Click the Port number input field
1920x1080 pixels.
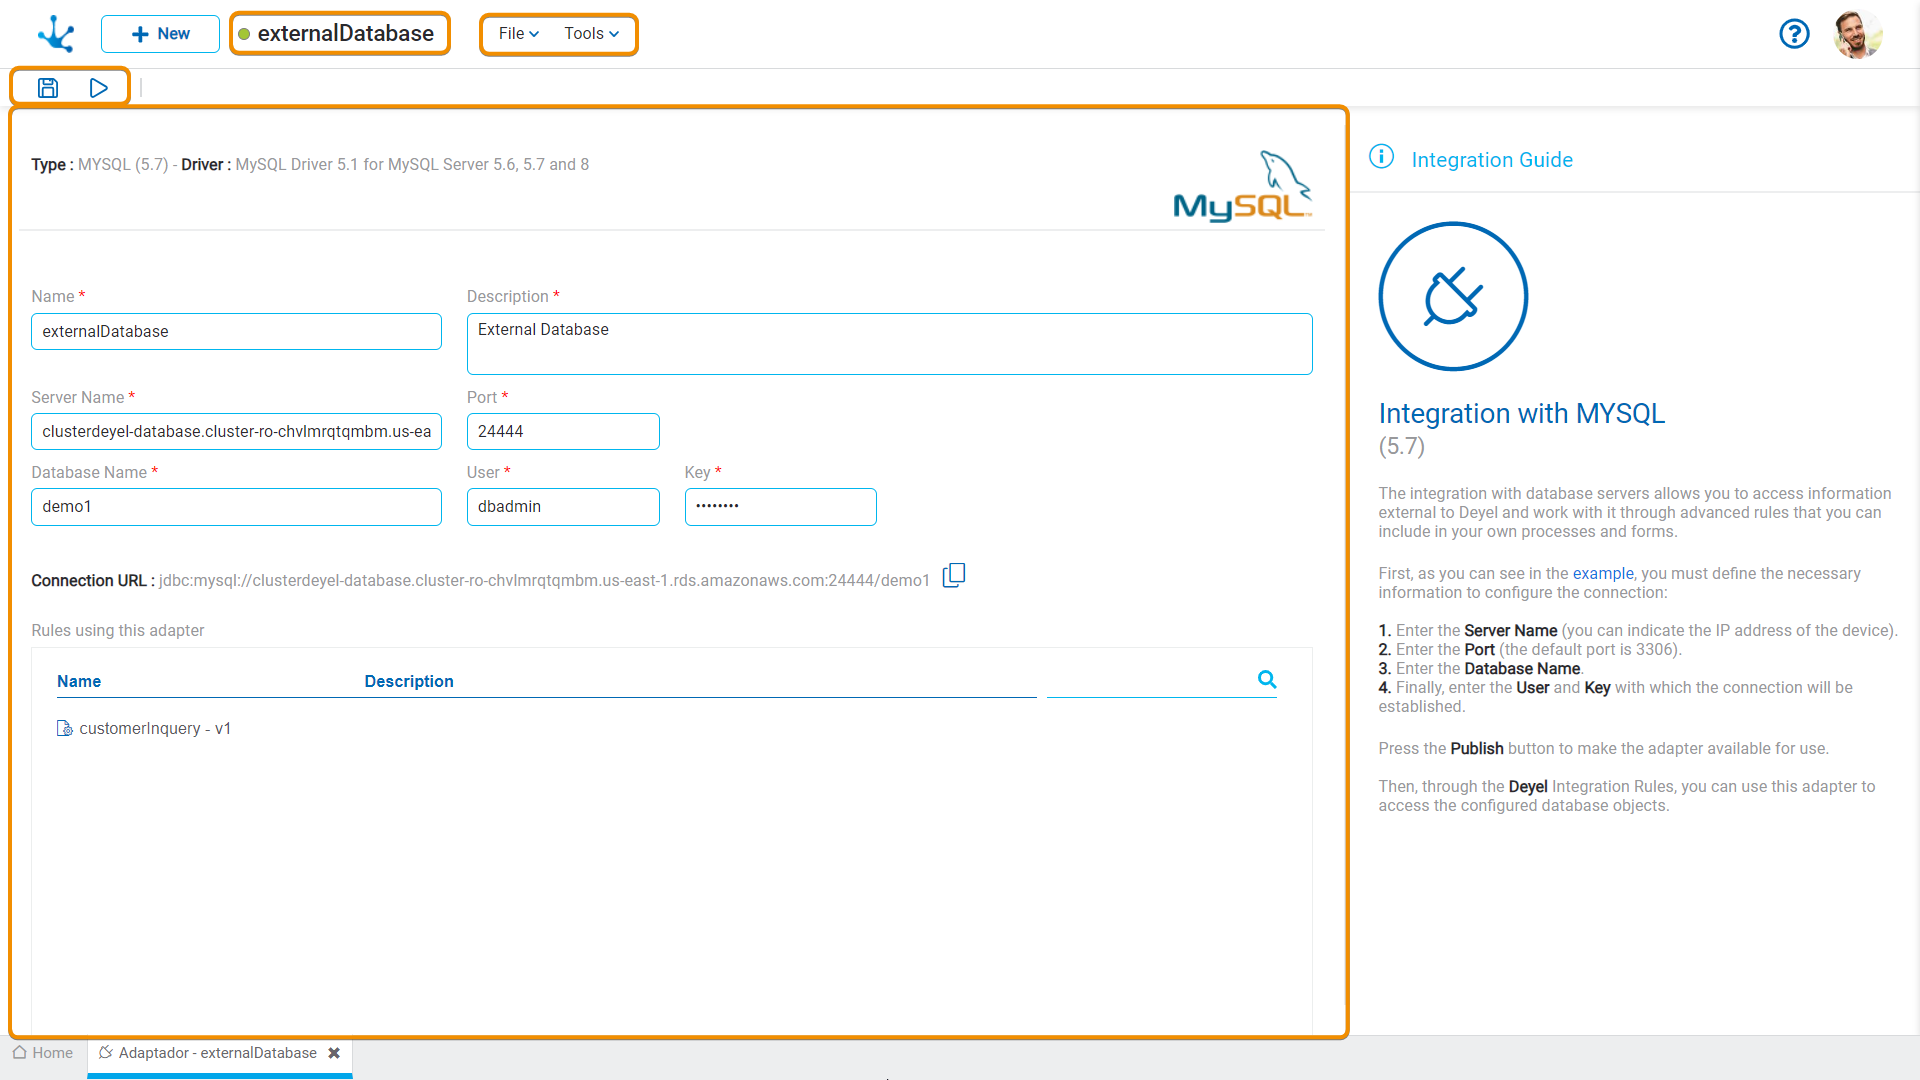pos(564,430)
